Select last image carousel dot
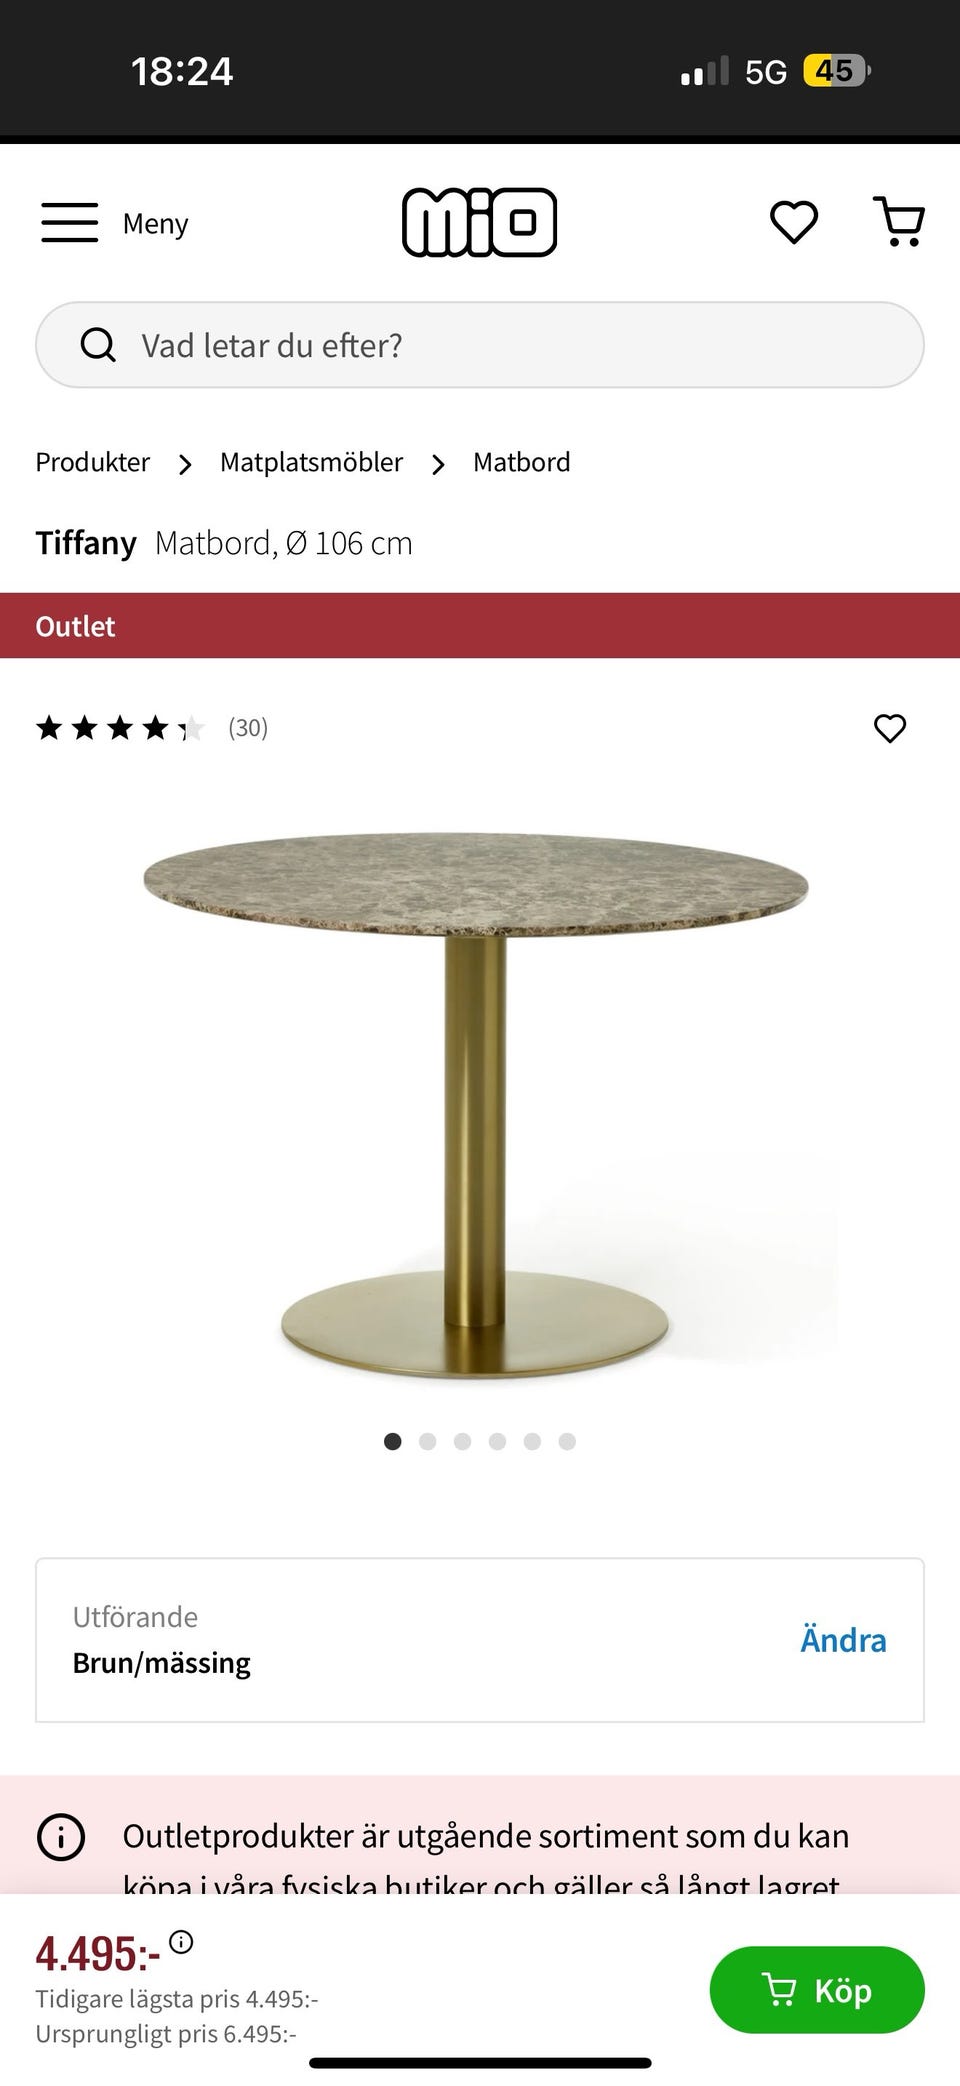The image size is (960, 2086). 567,1441
